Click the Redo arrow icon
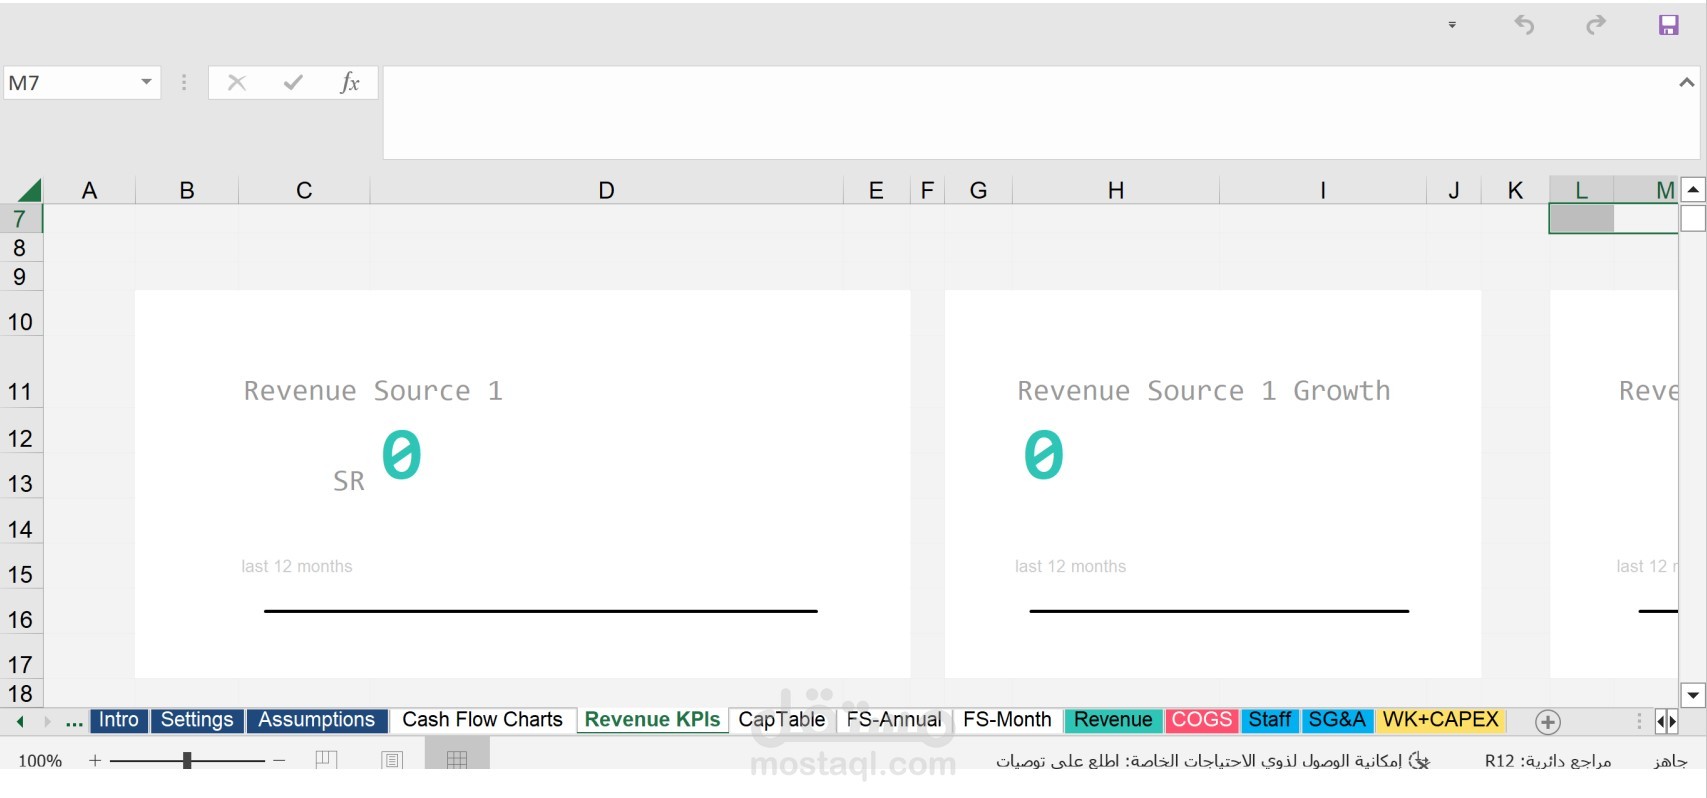Image resolution: width=1707 pixels, height=798 pixels. tap(1596, 25)
